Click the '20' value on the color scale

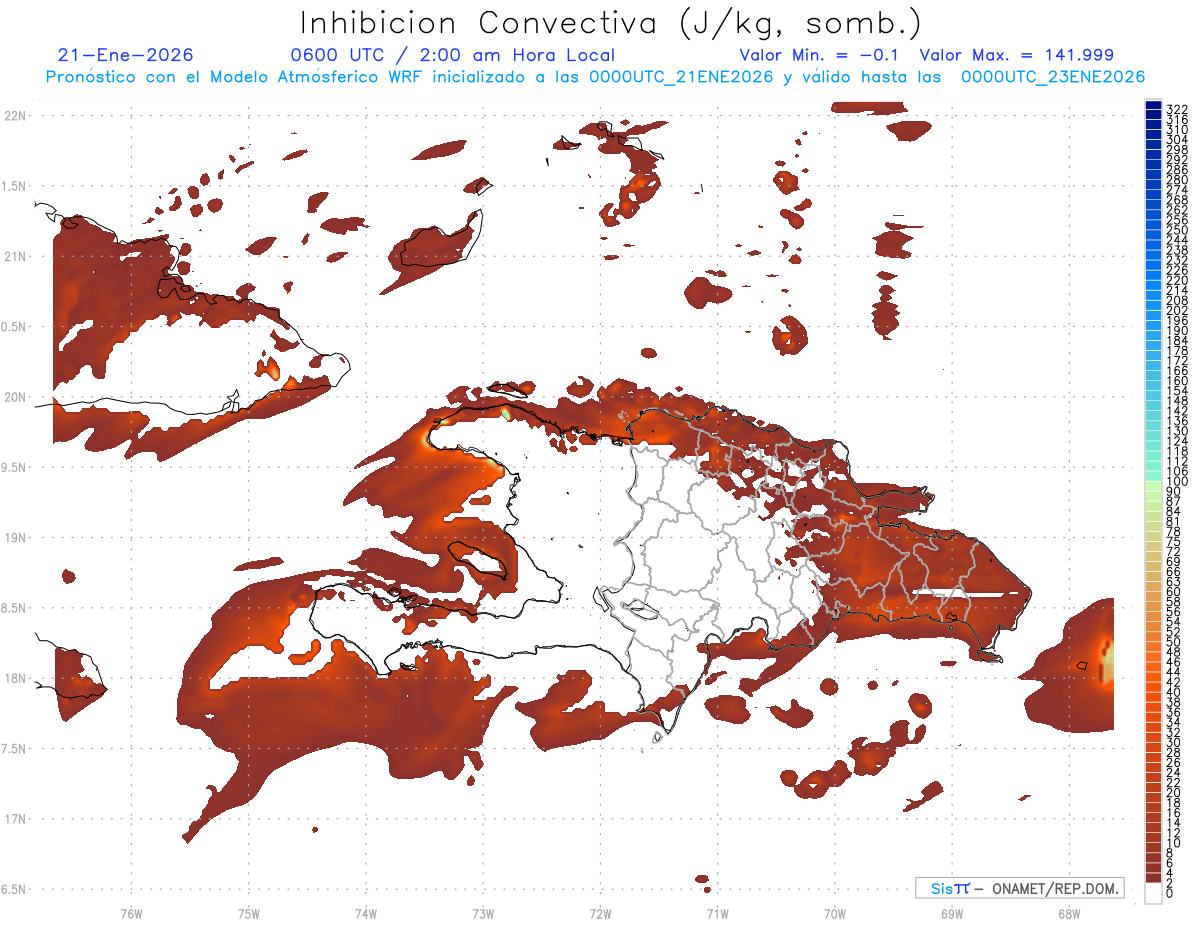[1174, 793]
